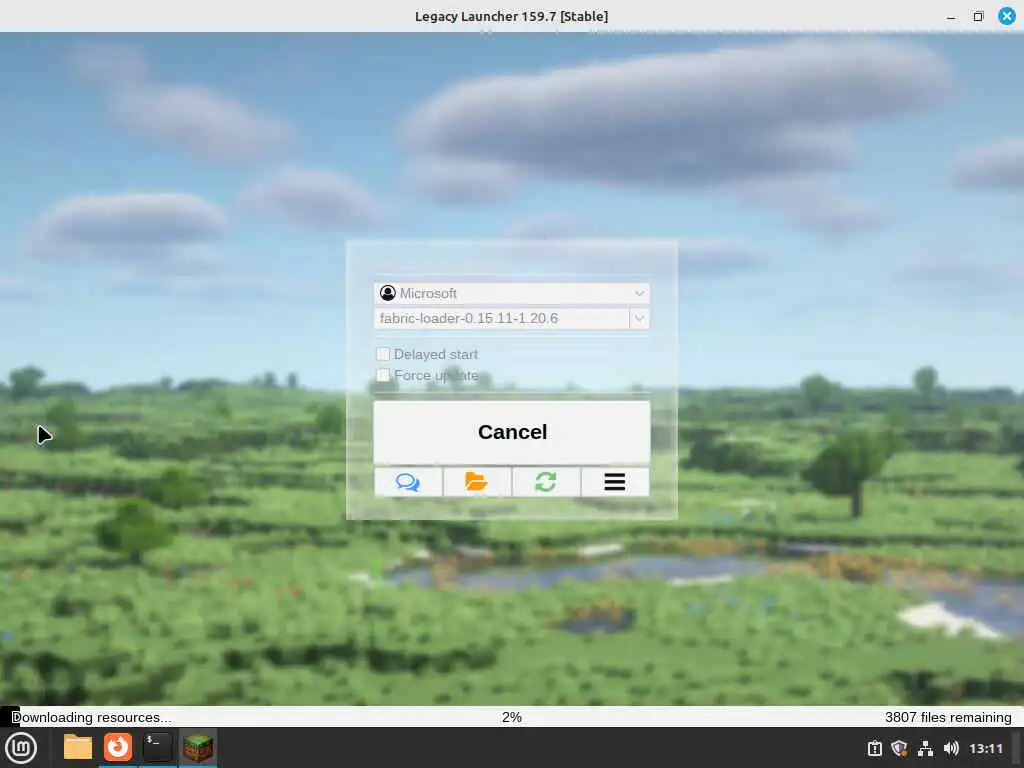This screenshot has width=1024, height=768.
Task: Select the fabric-loader-0.15.11-1.20.6 version field
Action: tap(502, 318)
